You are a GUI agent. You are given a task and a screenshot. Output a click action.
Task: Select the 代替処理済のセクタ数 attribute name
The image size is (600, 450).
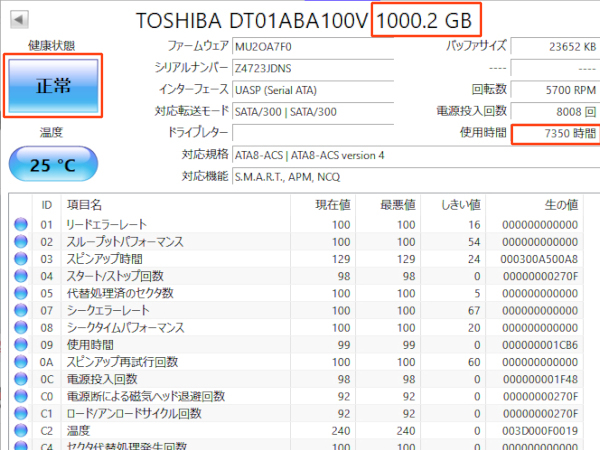pyautogui.click(x=120, y=293)
